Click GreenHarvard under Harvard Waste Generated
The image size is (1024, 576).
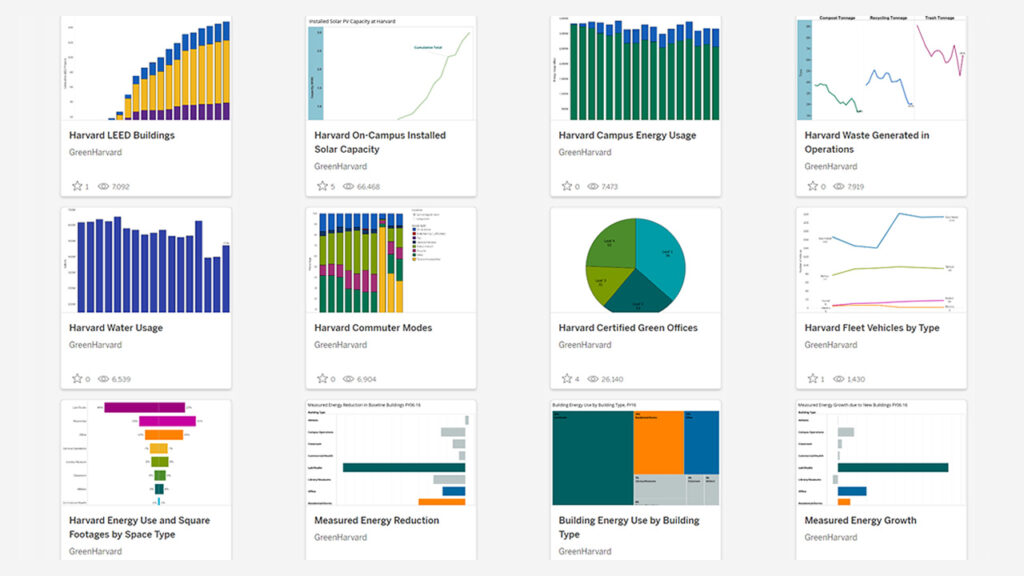[831, 167]
